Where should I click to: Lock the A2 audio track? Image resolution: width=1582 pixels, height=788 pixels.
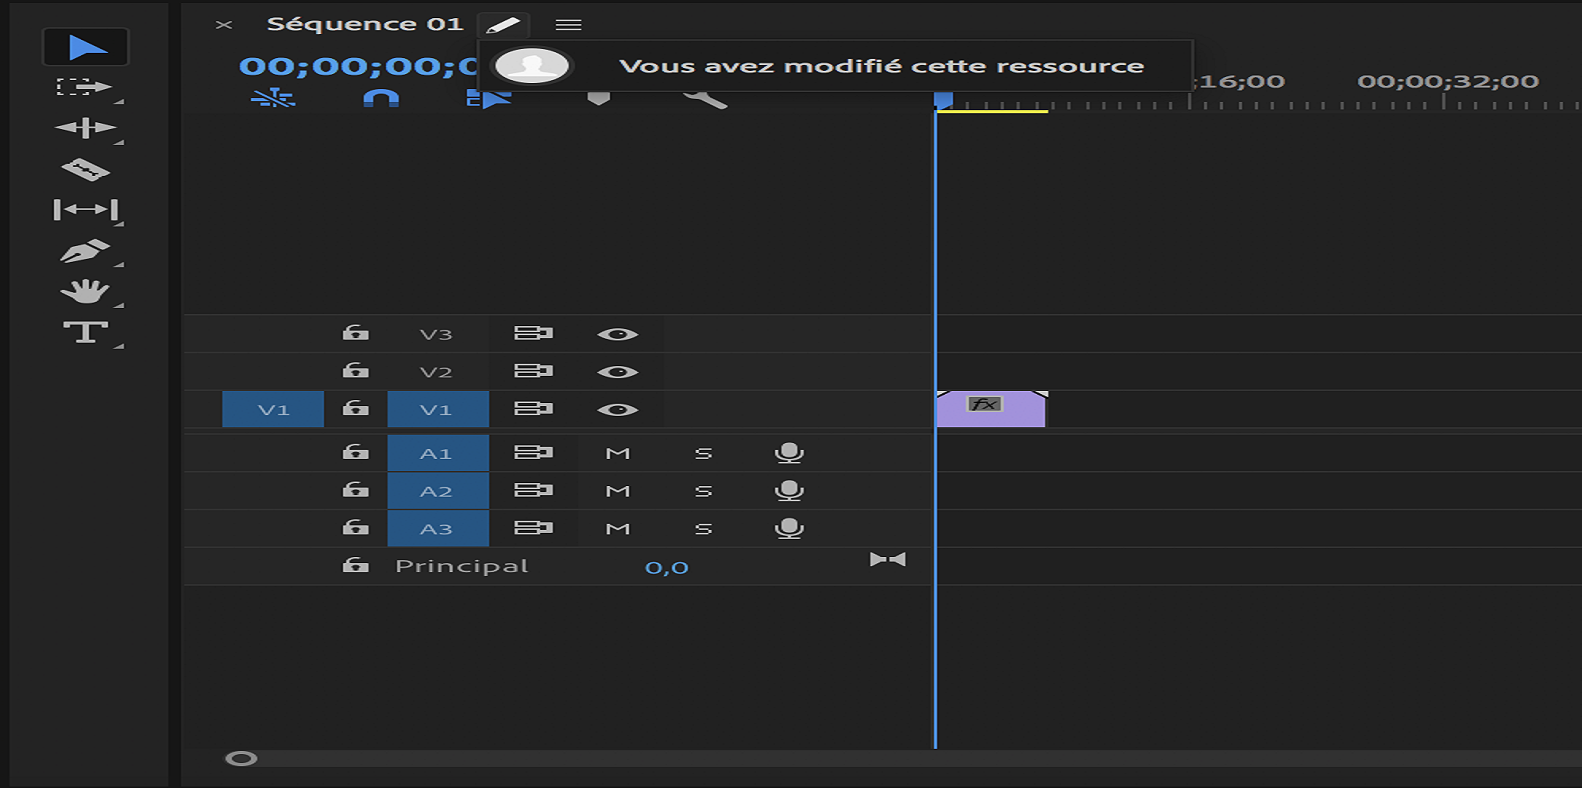(x=356, y=490)
